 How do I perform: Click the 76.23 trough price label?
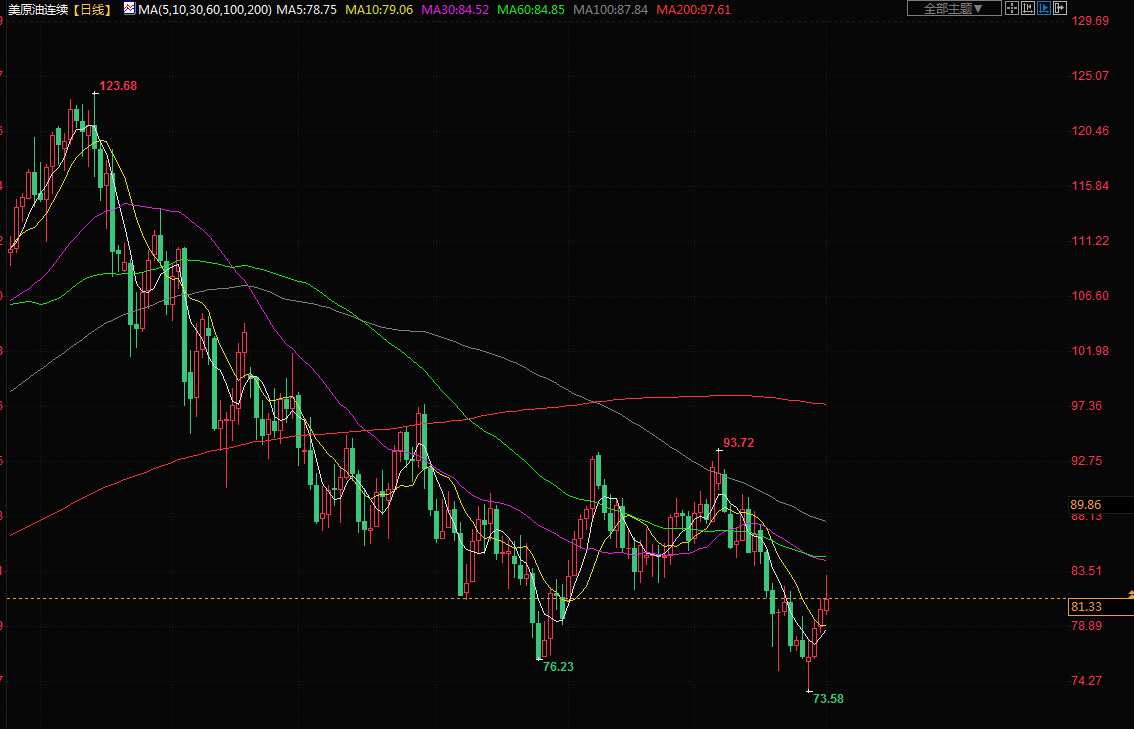coord(558,666)
